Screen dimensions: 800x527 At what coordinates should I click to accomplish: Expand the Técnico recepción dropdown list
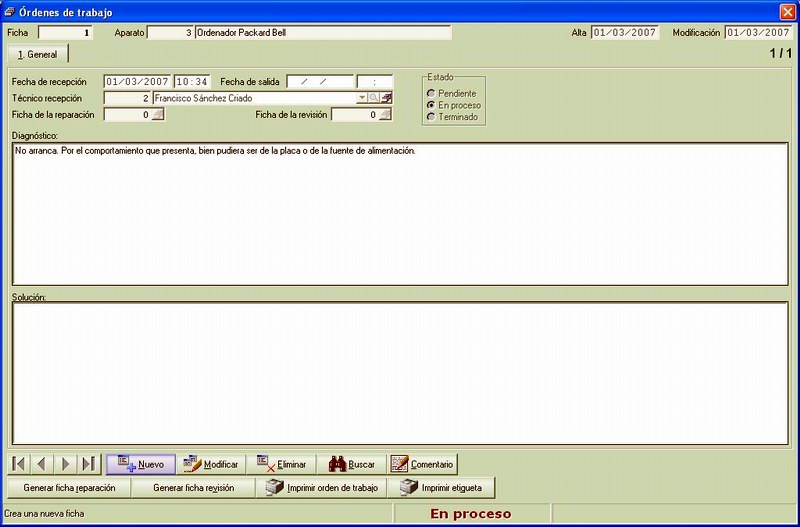tap(362, 98)
